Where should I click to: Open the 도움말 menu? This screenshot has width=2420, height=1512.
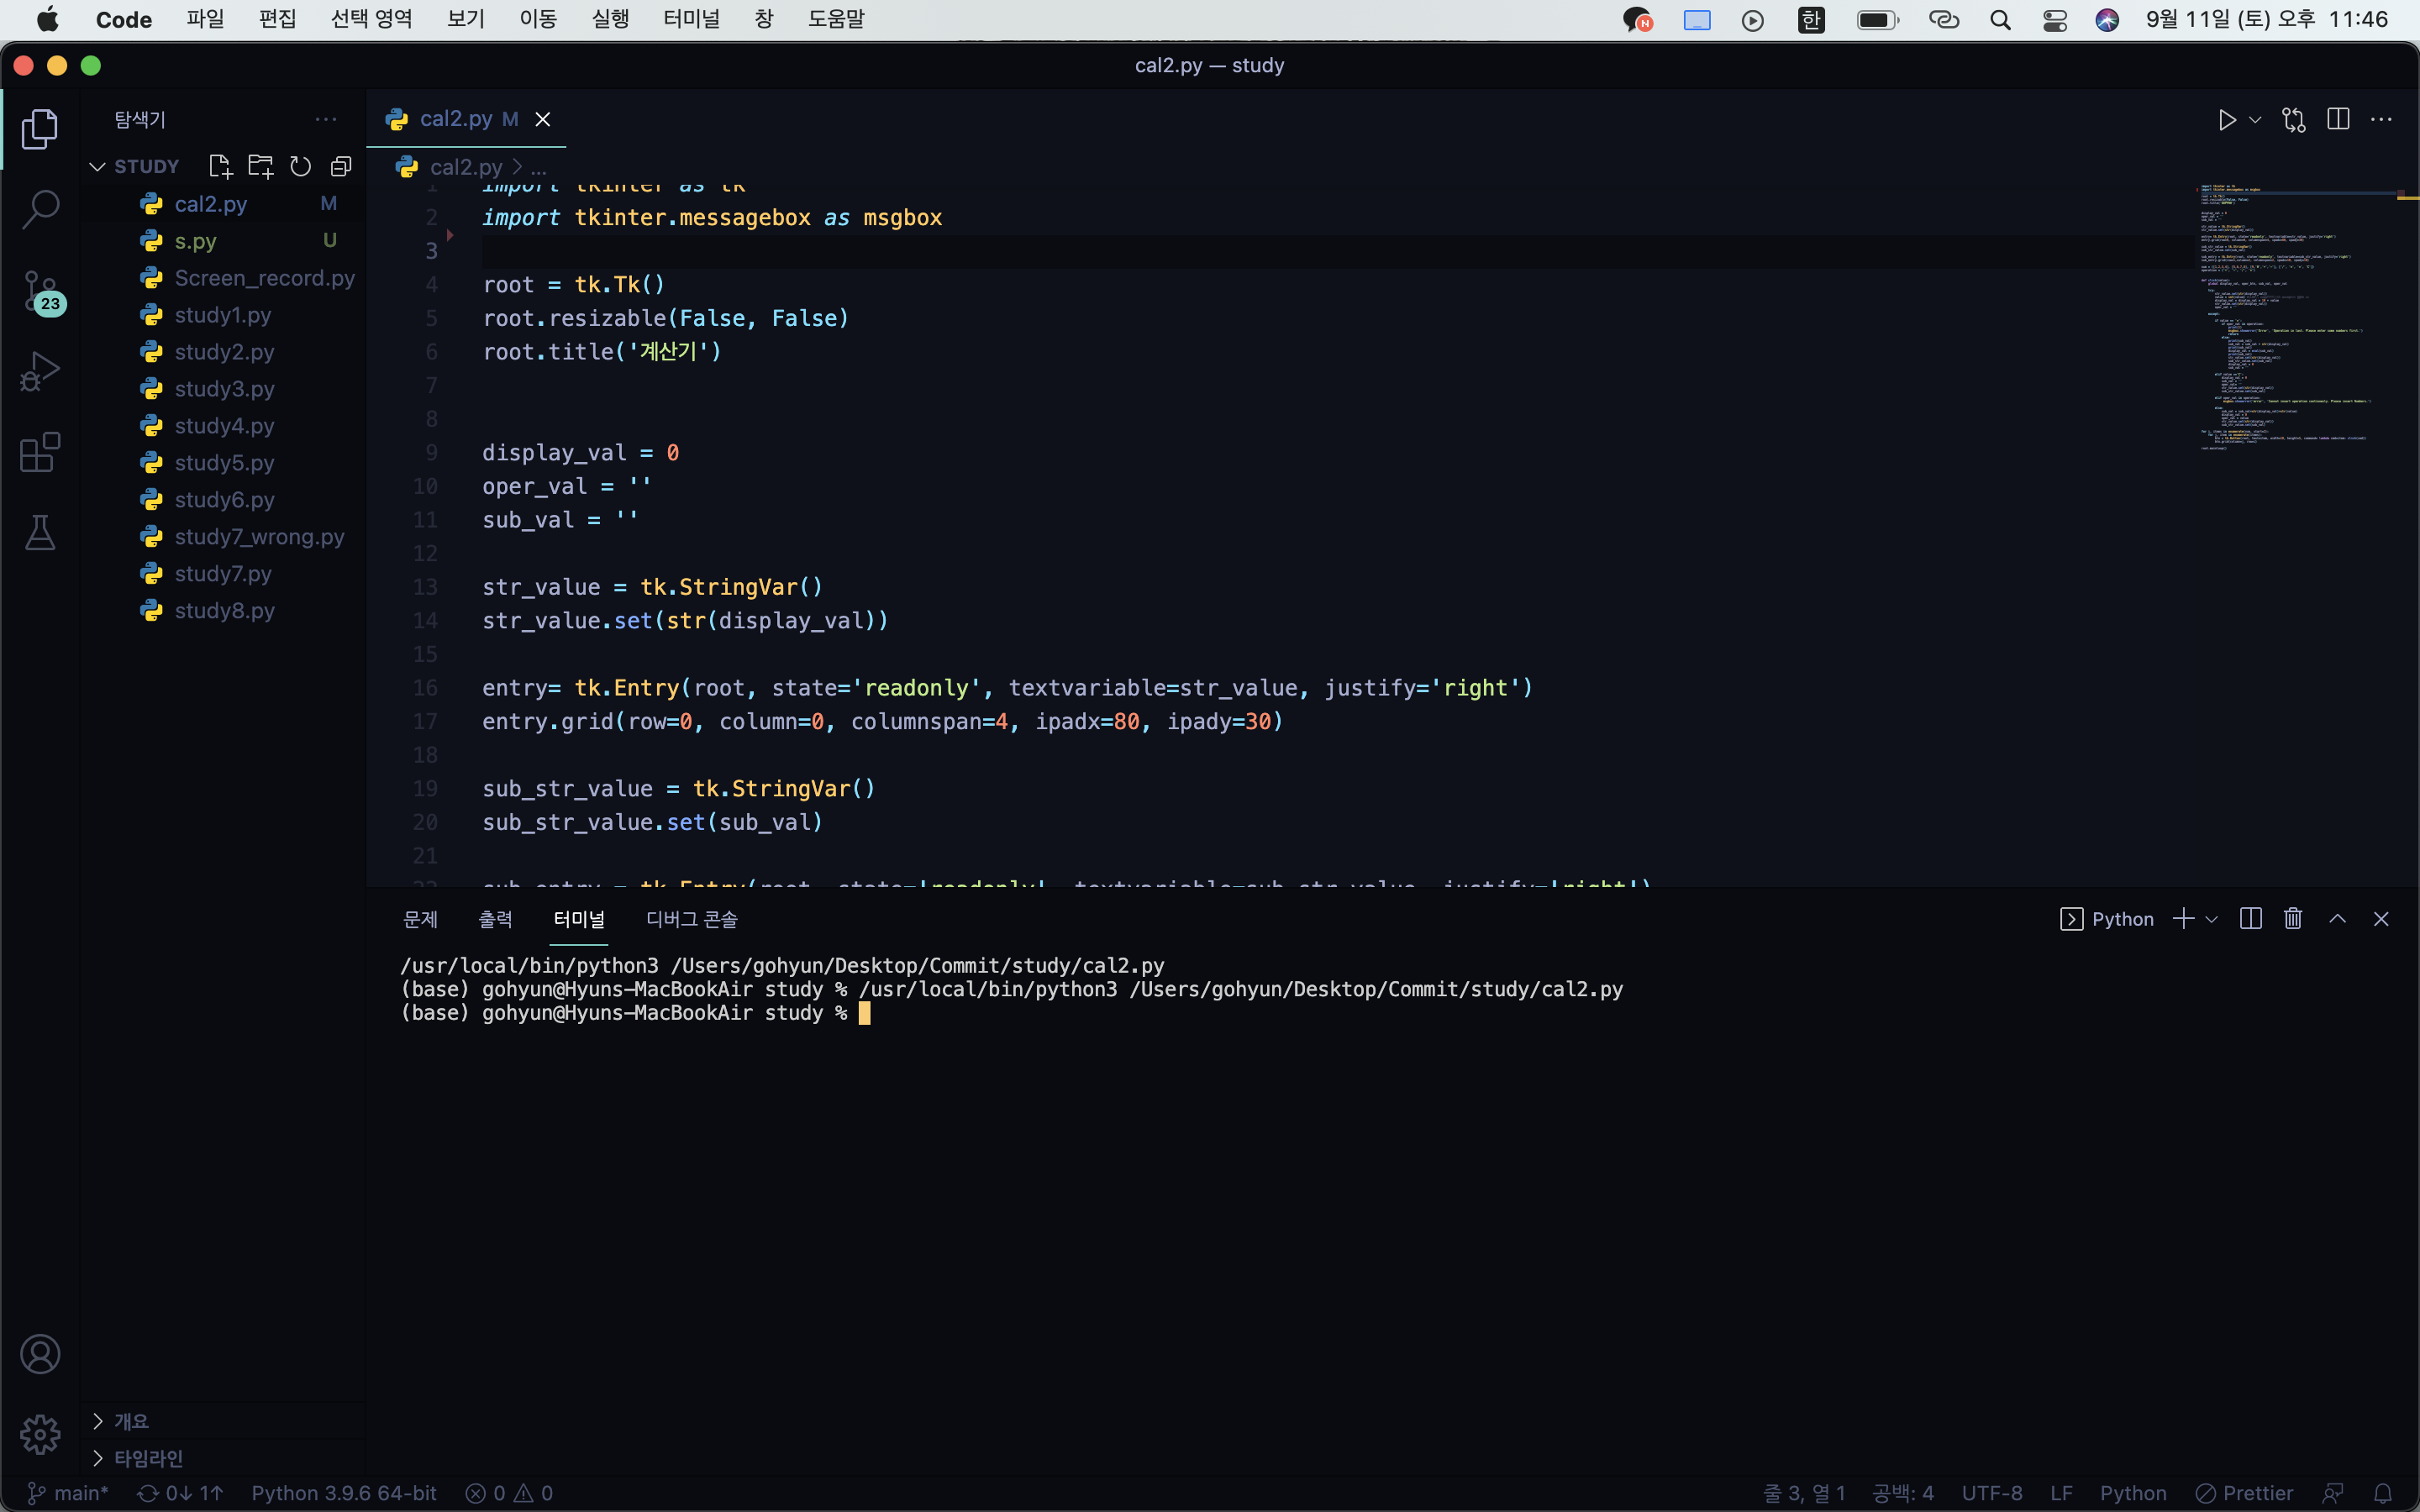pos(836,19)
